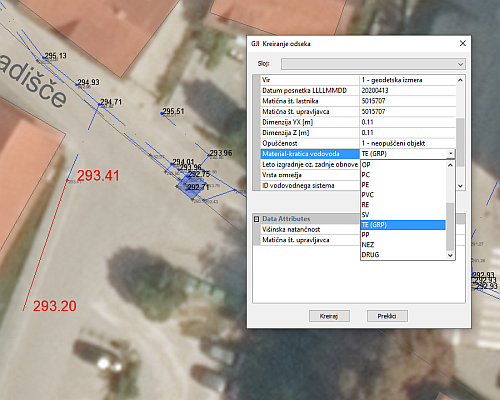Select SV in the material list

[x=403, y=215]
